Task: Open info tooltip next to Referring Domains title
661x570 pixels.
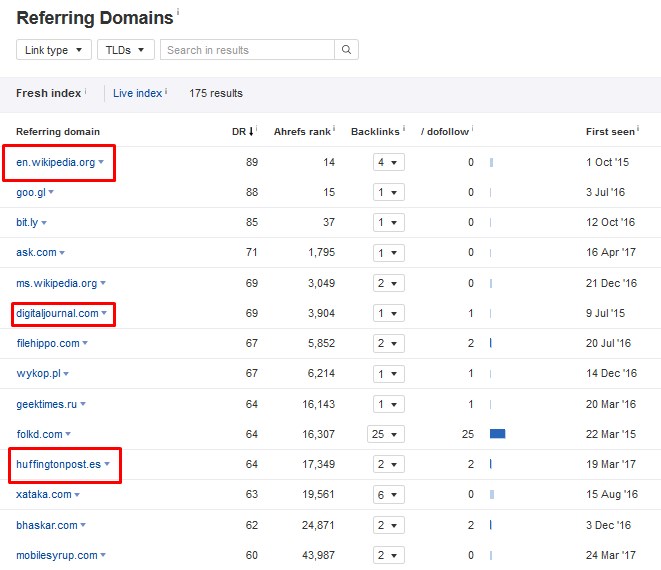Action: point(178,11)
